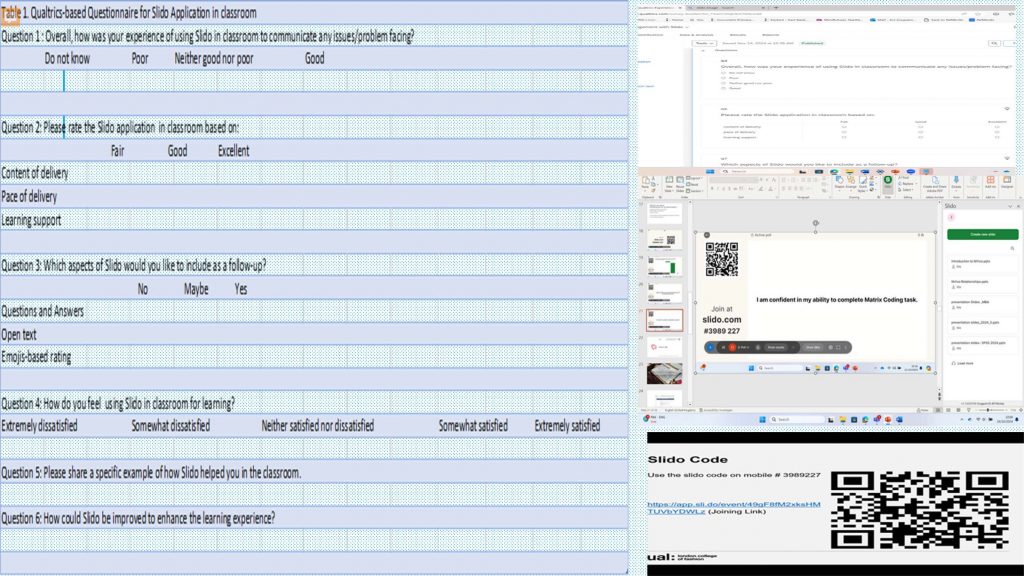This screenshot has width=1024, height=576.
Task: Click Reuse Slides in PowerPoint ribbon
Action: tap(680, 184)
